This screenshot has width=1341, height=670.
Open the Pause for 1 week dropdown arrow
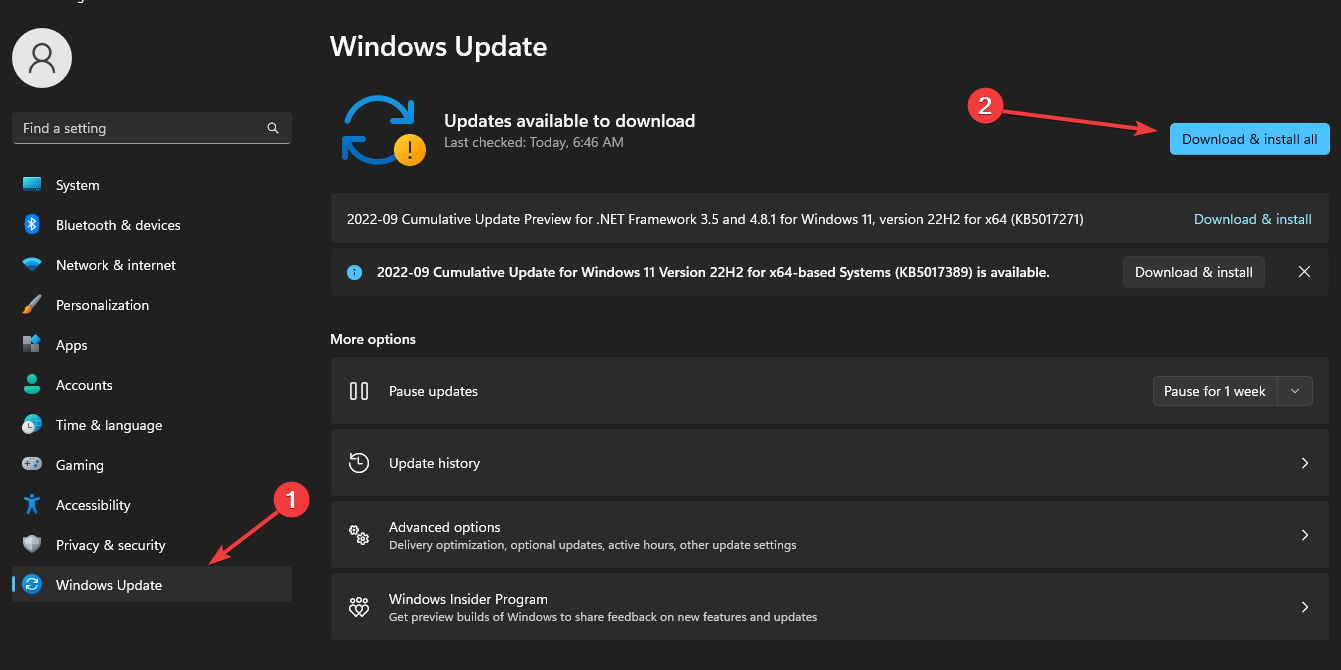(1295, 391)
